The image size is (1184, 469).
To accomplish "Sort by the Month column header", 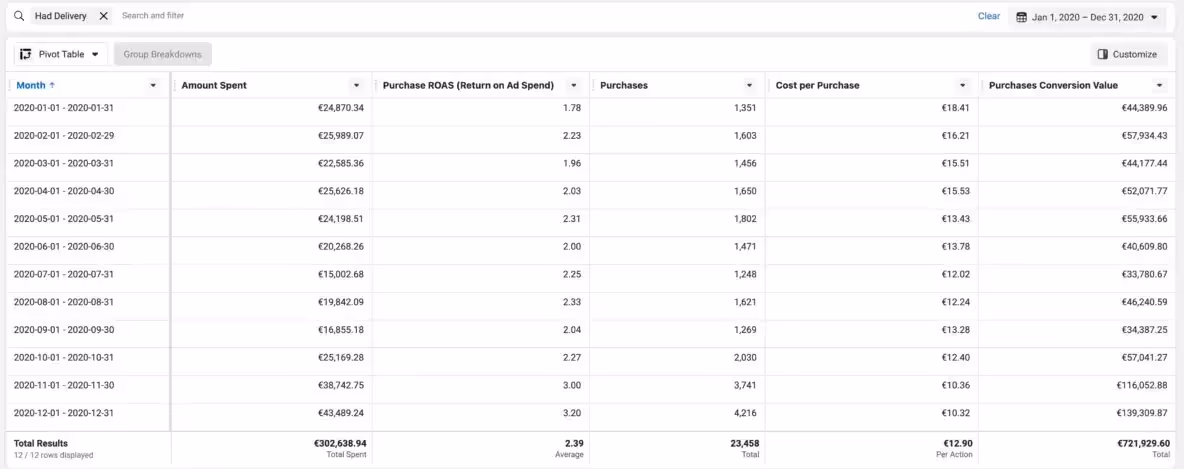I will click(35, 85).
